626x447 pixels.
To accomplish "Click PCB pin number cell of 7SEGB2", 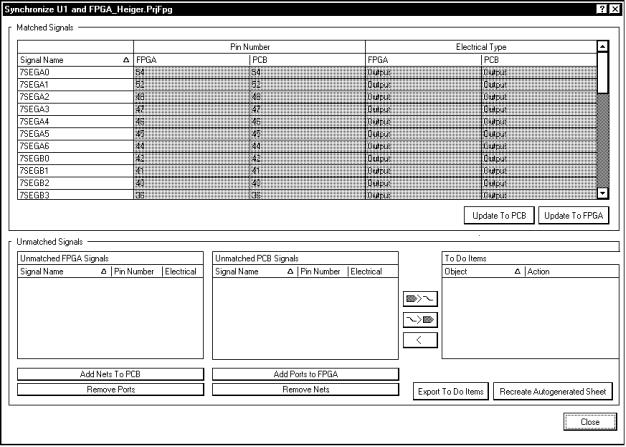I will point(307,183).
